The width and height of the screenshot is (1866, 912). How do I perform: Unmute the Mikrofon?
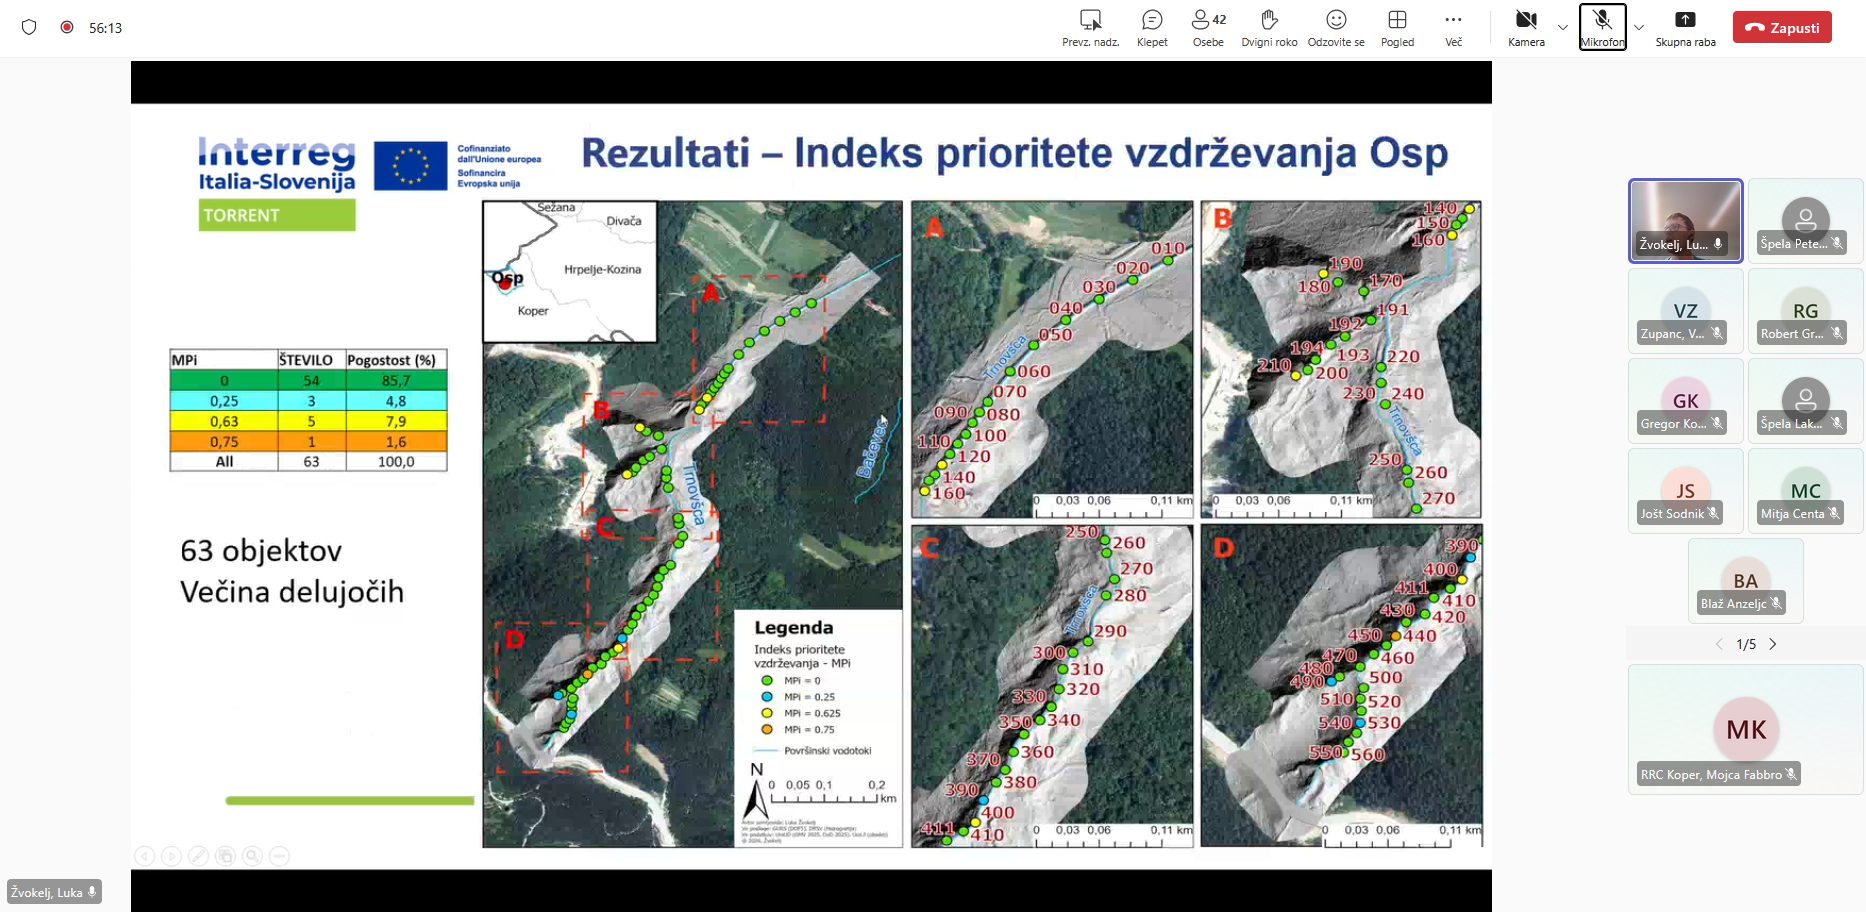(x=1602, y=20)
